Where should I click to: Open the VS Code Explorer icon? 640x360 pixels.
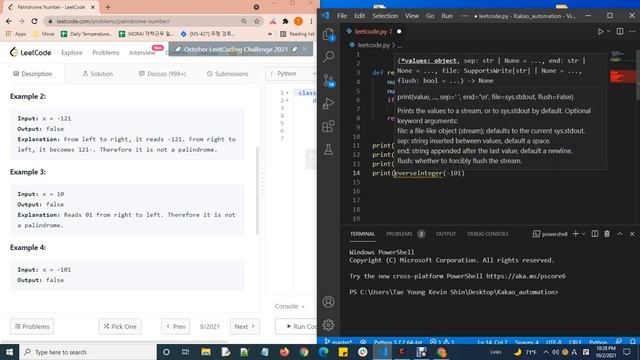coord(329,35)
